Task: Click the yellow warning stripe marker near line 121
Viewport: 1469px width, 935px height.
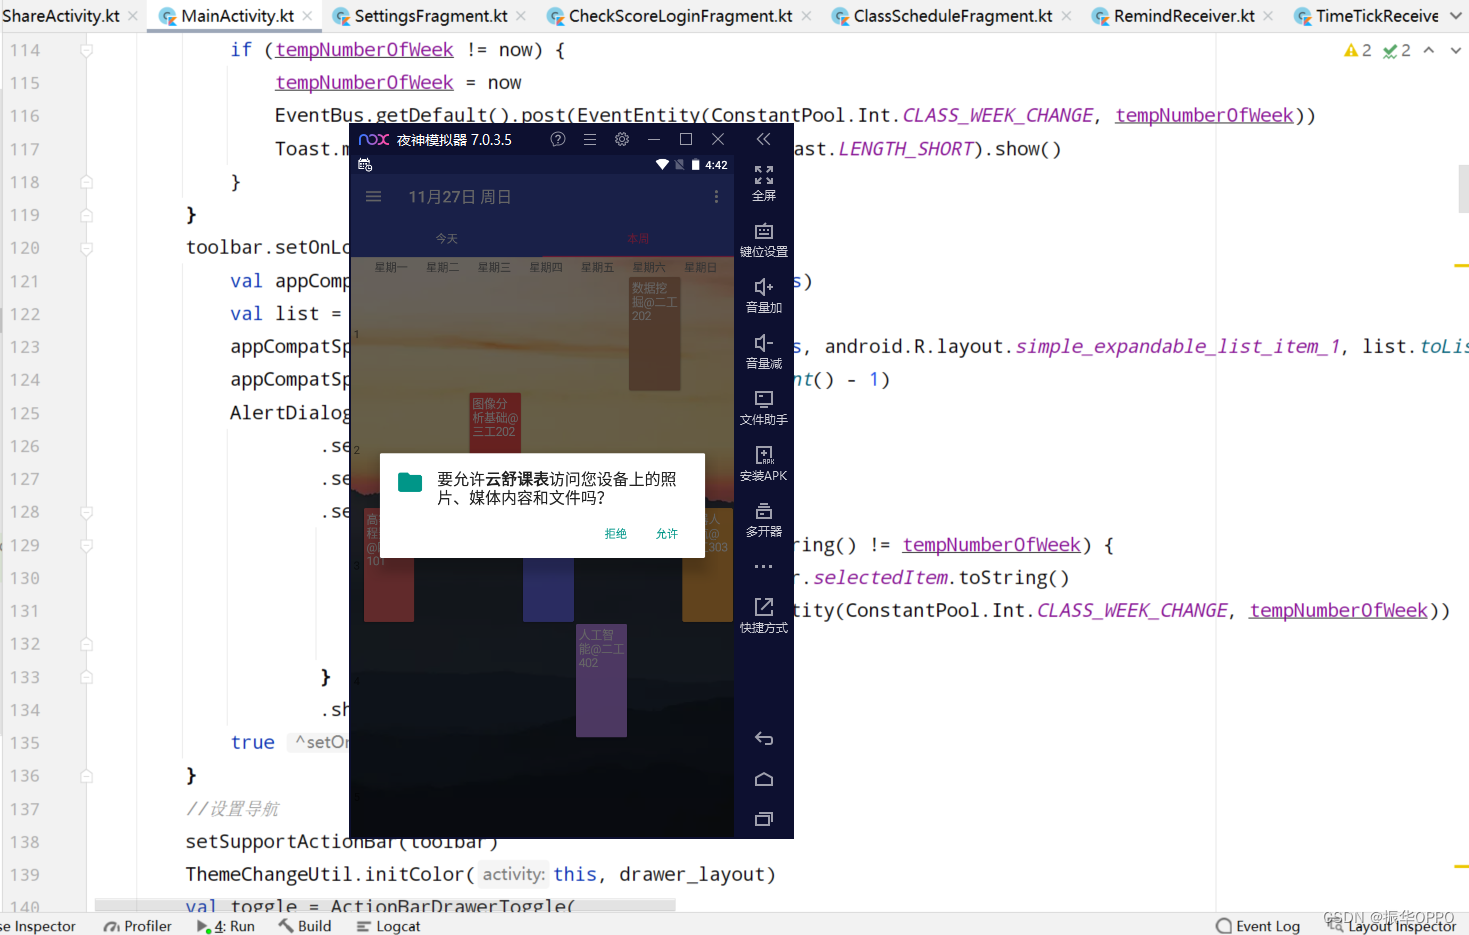Action: [x=1461, y=265]
